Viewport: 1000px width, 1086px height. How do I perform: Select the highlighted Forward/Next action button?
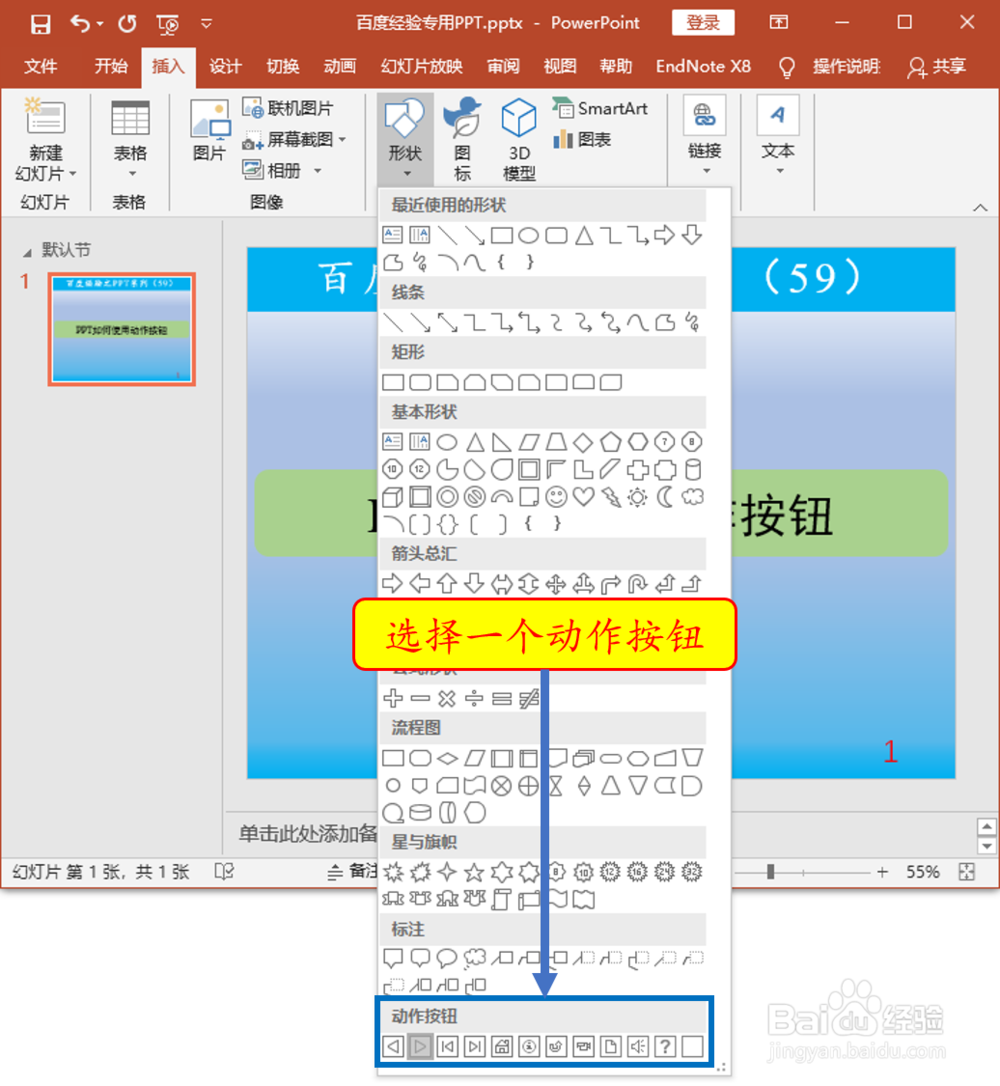[x=420, y=1046]
